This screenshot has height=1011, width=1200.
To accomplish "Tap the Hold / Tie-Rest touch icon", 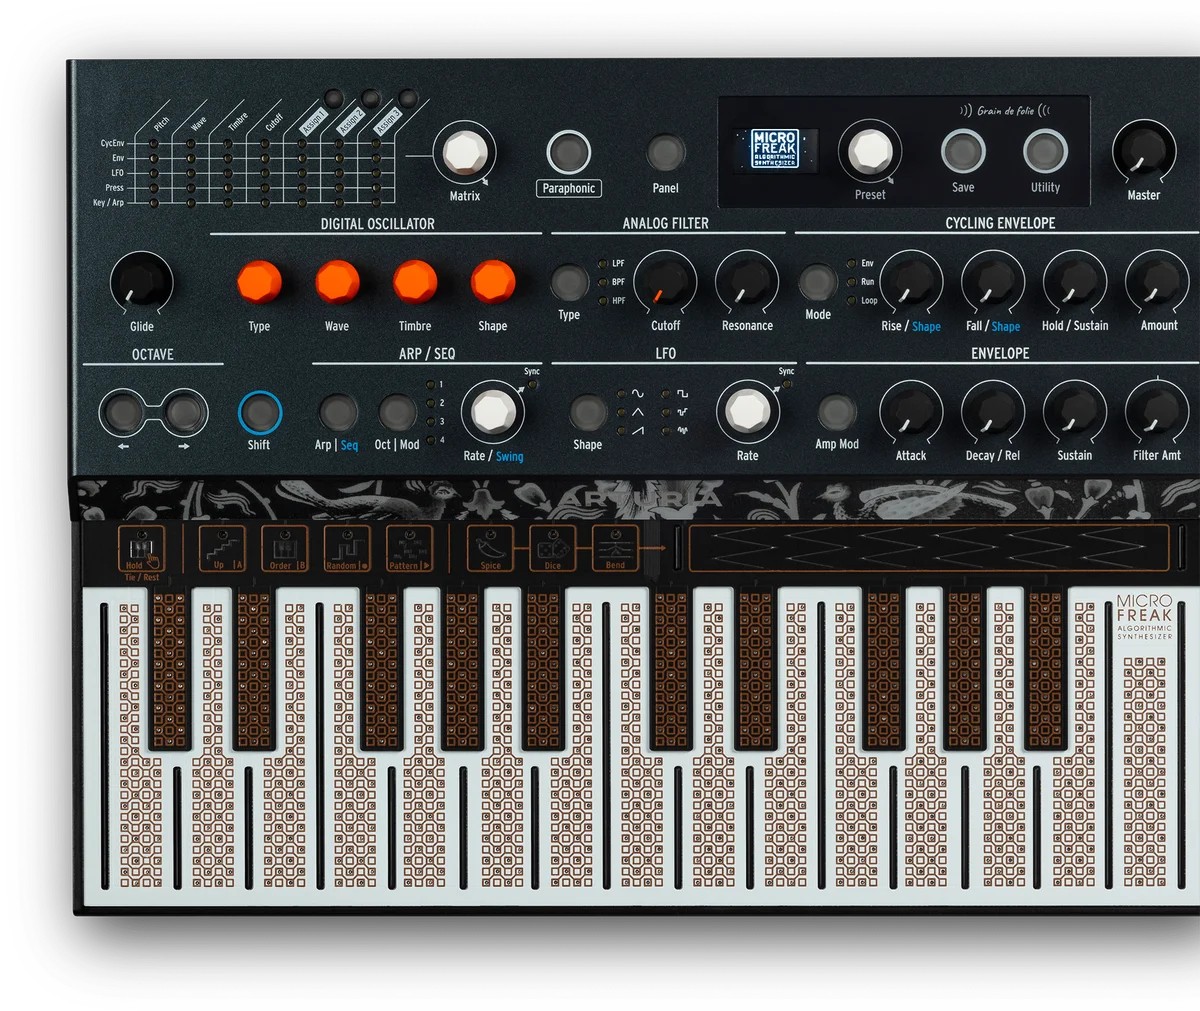I will pos(141,549).
